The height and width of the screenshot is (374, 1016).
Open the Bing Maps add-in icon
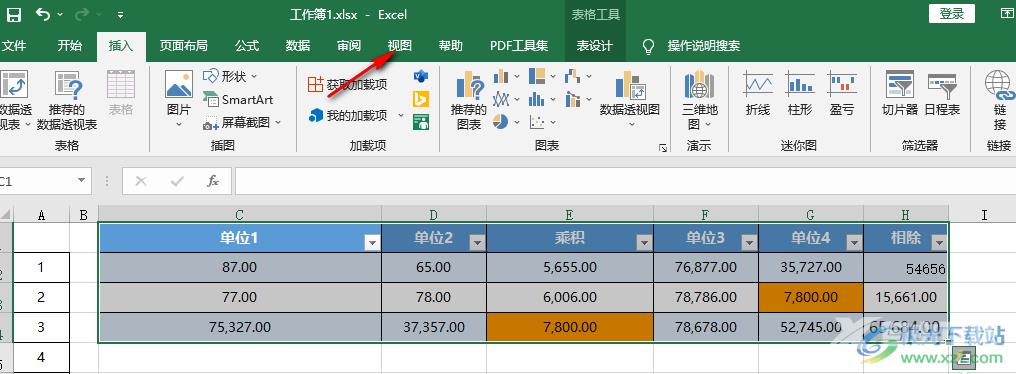421,99
